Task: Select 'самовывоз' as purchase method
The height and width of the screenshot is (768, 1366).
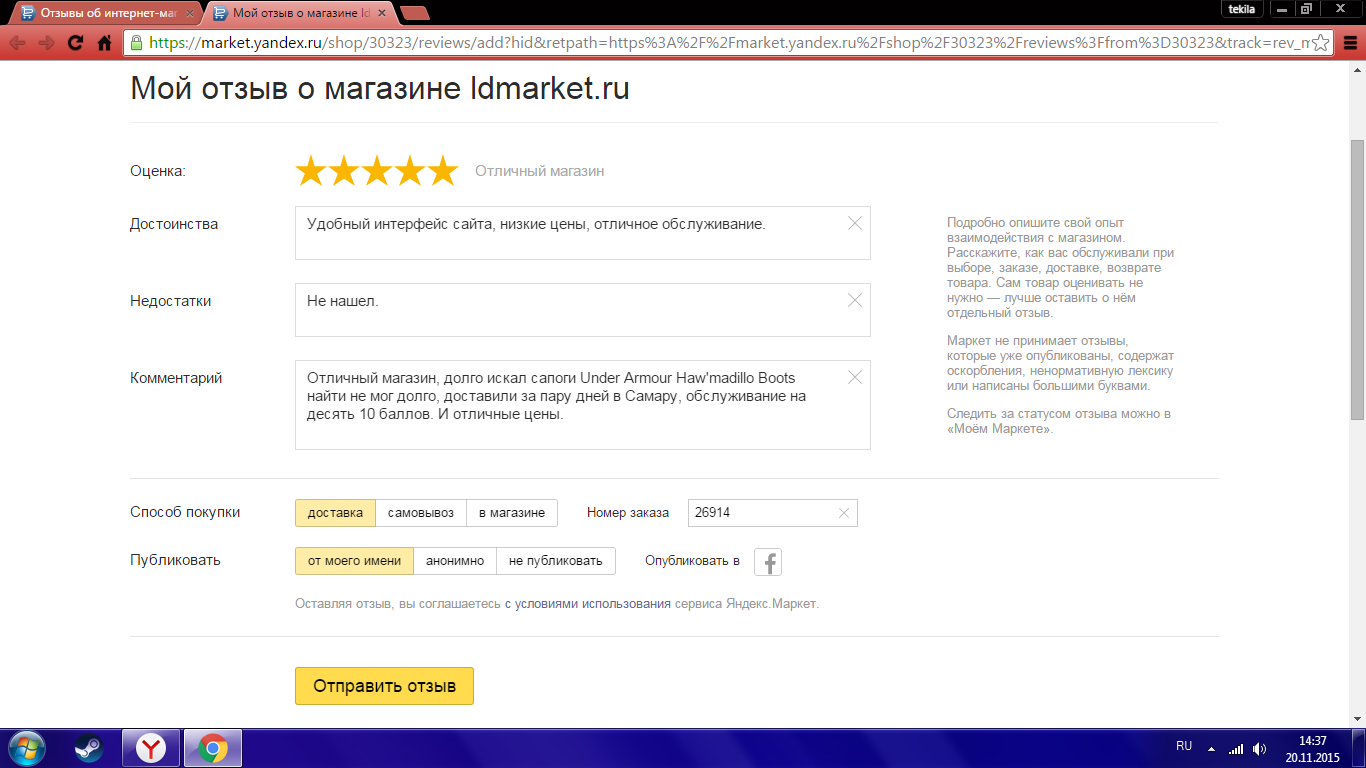Action: click(421, 513)
